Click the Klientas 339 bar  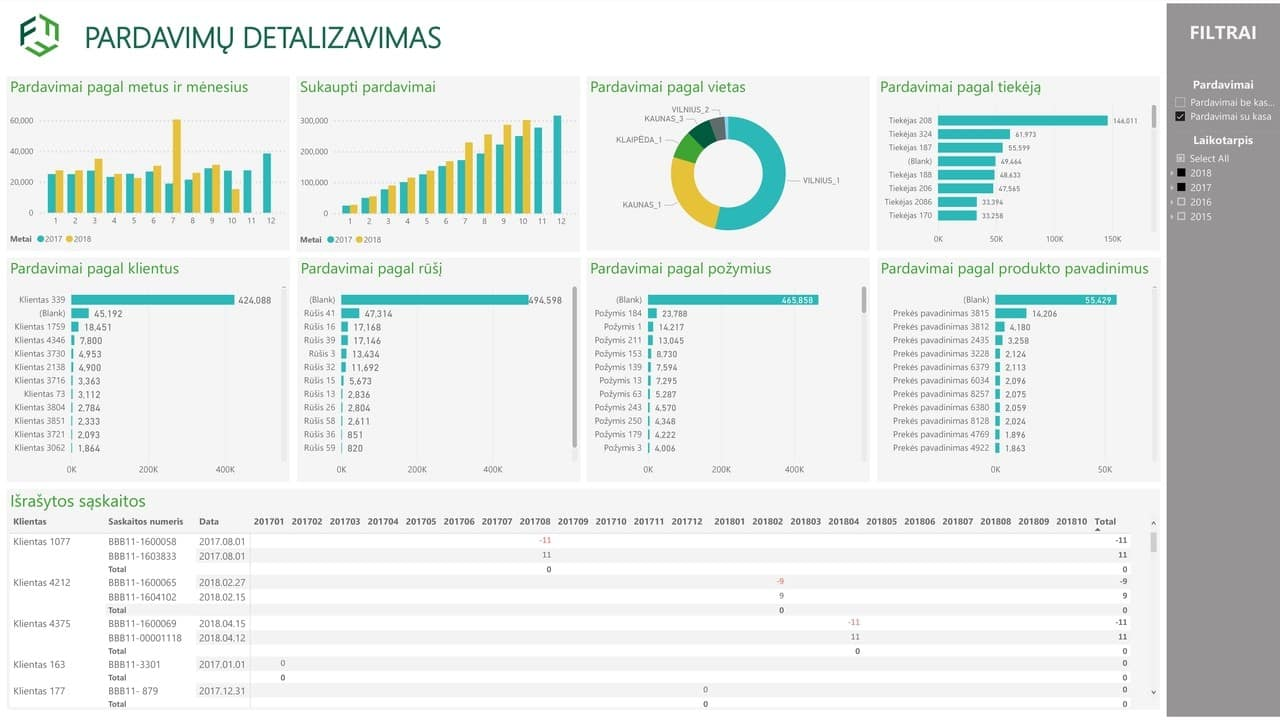[152, 300]
